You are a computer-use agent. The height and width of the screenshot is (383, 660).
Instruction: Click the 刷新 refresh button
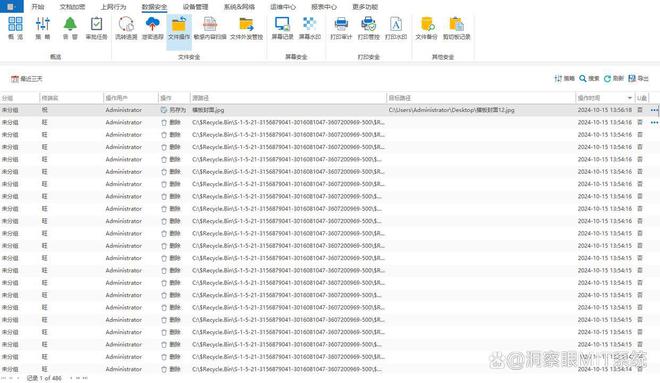614,78
